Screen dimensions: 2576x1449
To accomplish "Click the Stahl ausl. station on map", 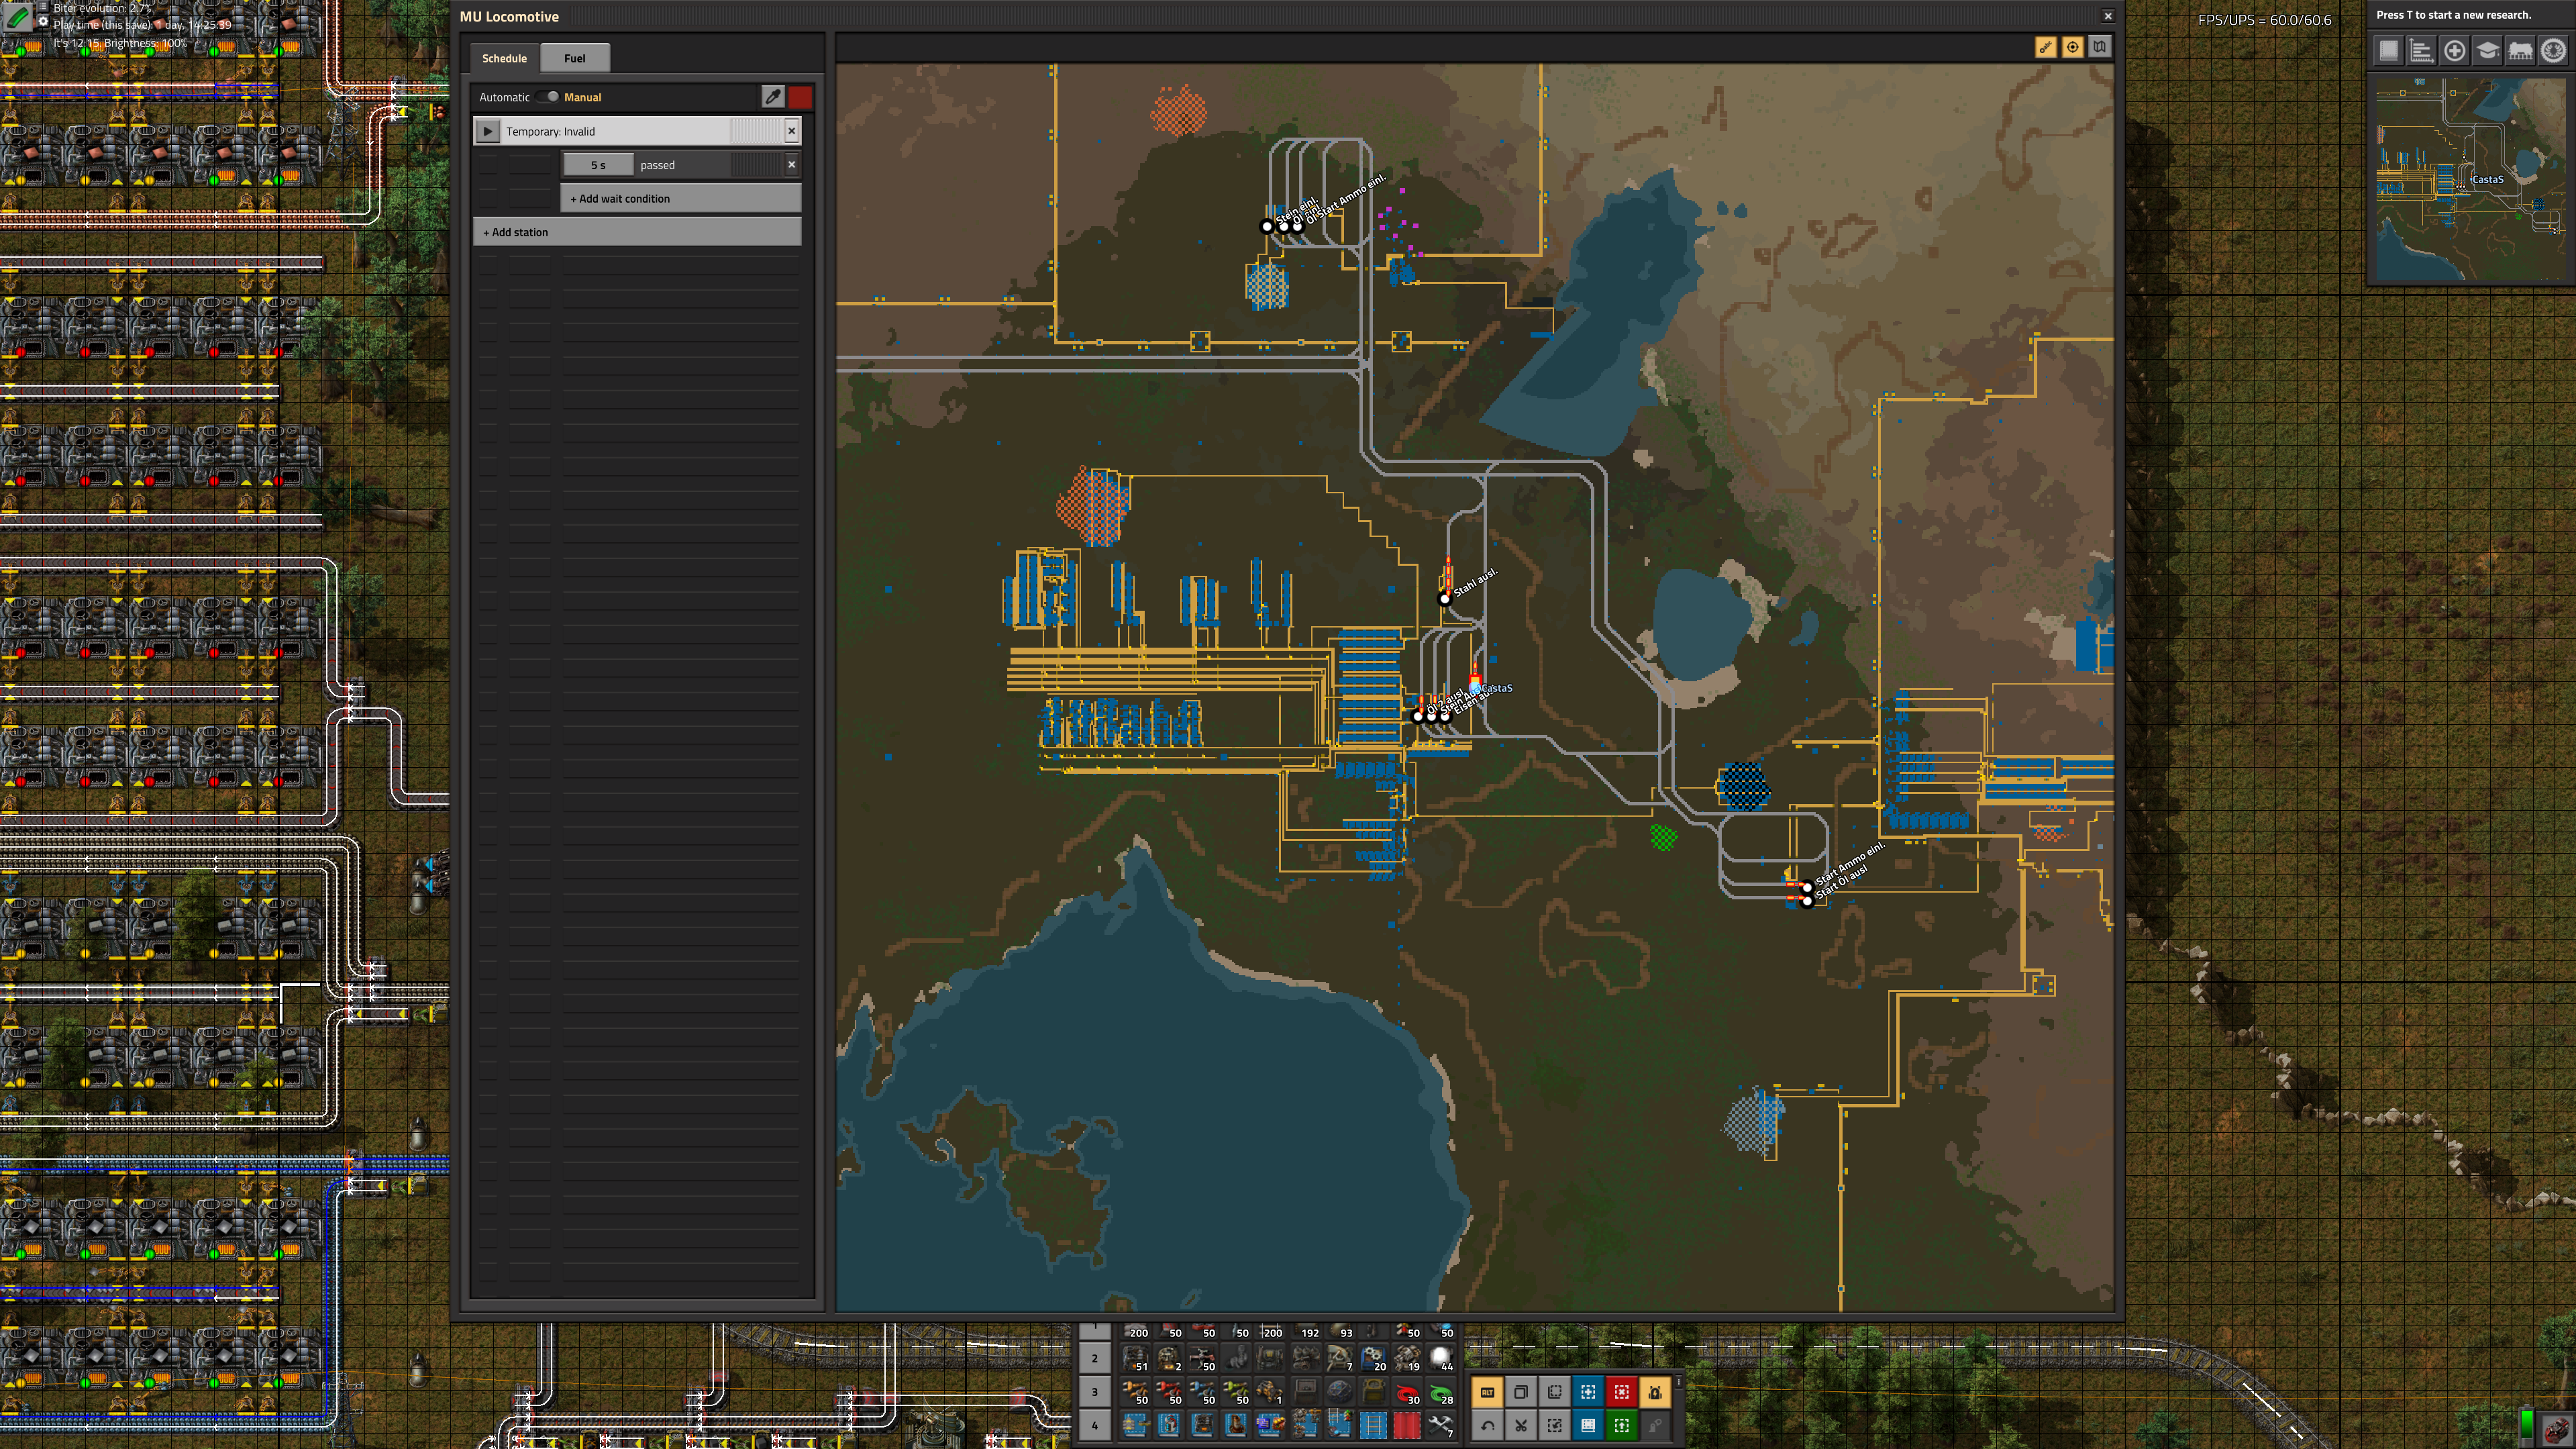I will [1445, 599].
